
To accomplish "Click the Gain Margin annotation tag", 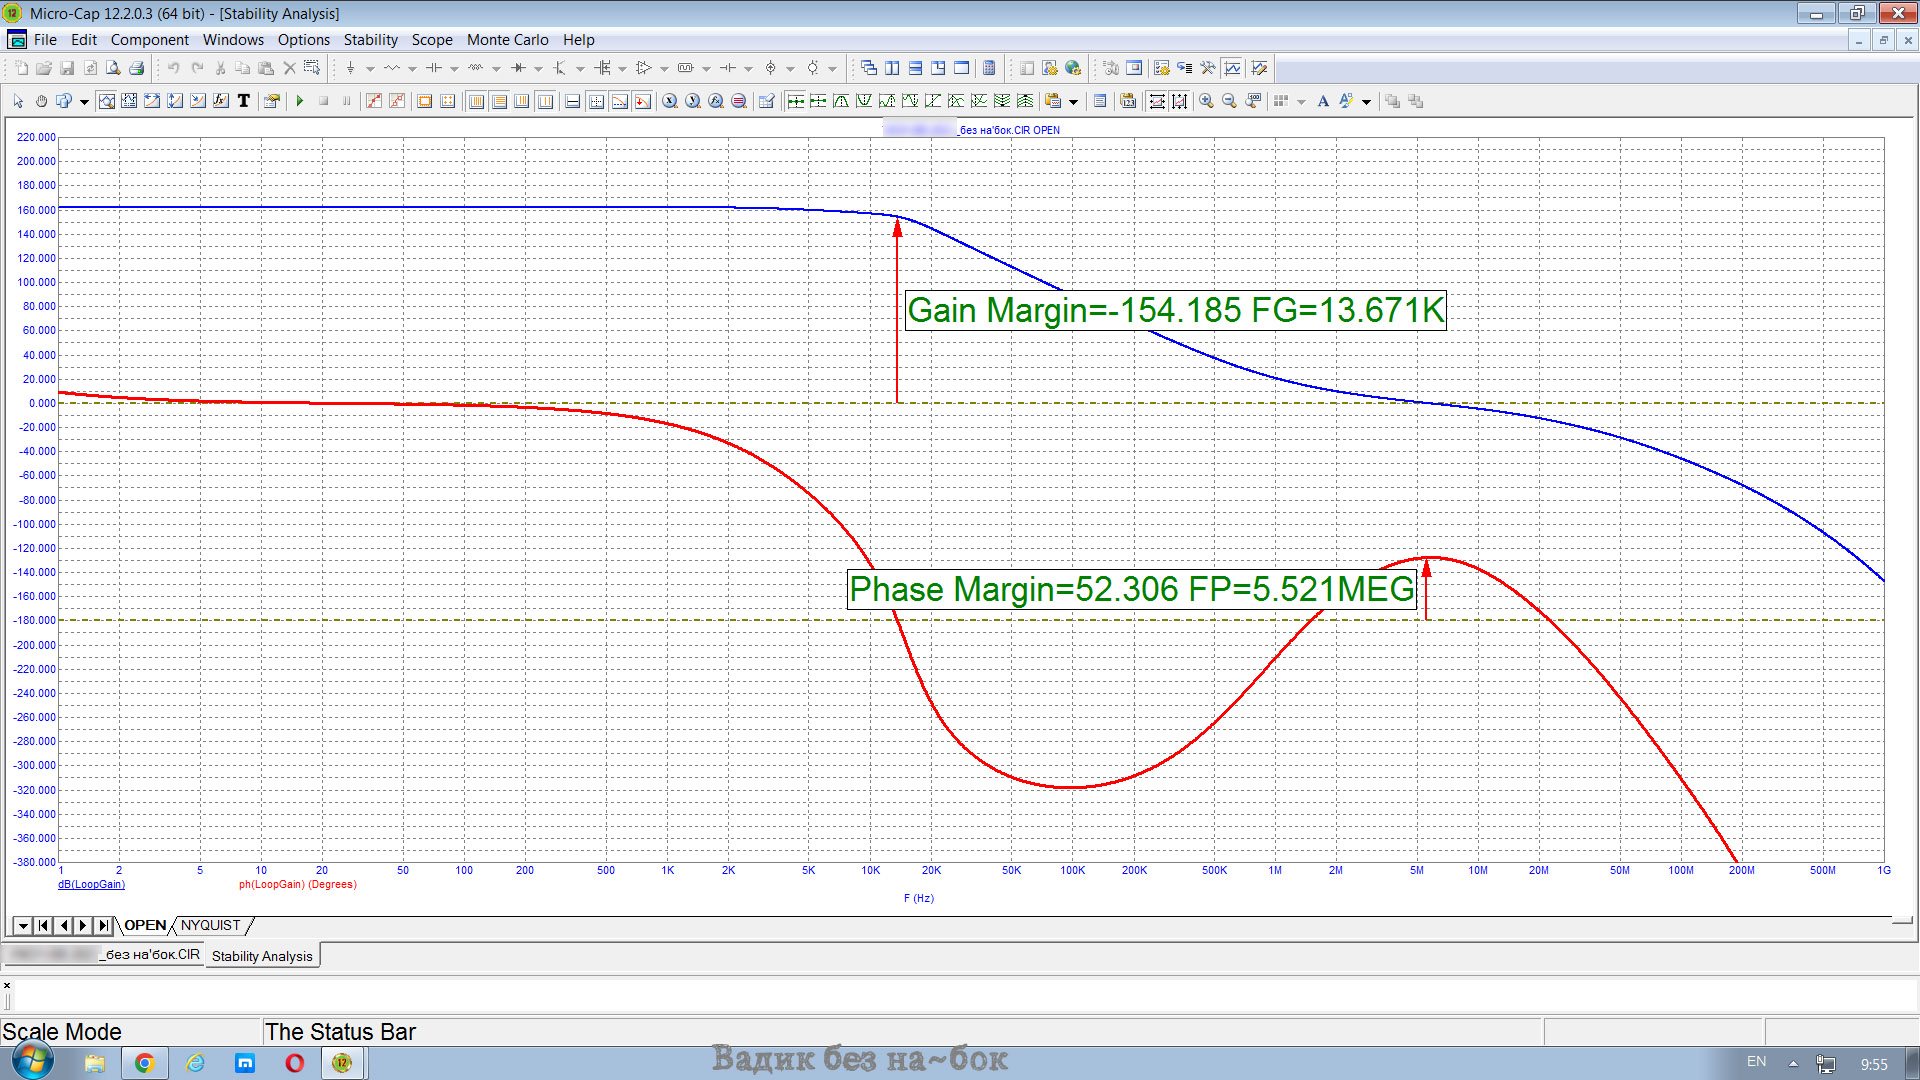I will tap(1175, 310).
